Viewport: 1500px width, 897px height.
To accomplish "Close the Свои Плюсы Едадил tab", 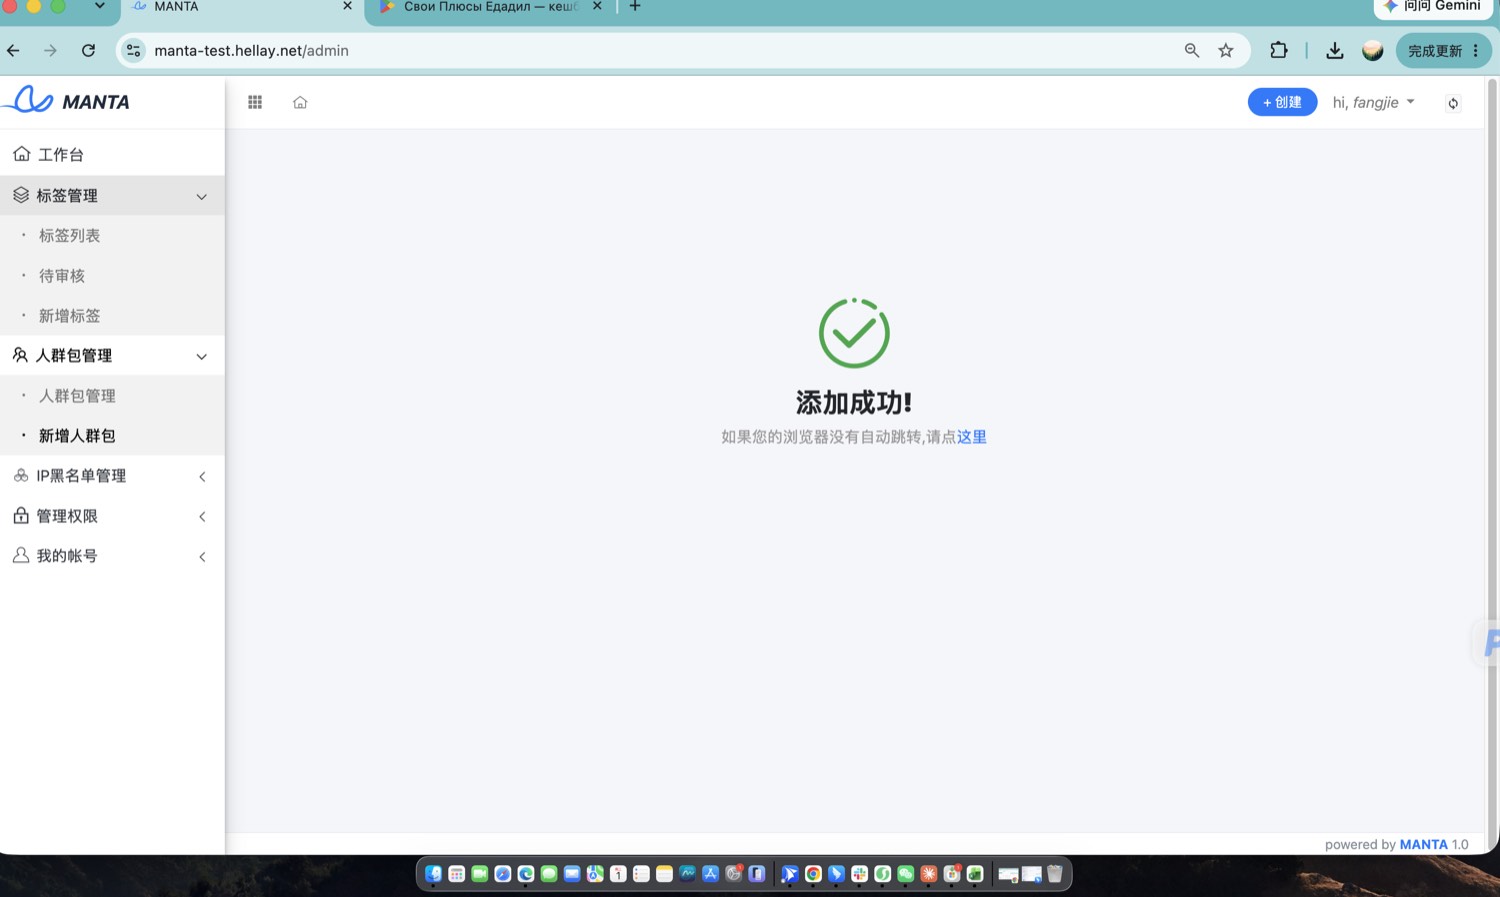I will [597, 6].
